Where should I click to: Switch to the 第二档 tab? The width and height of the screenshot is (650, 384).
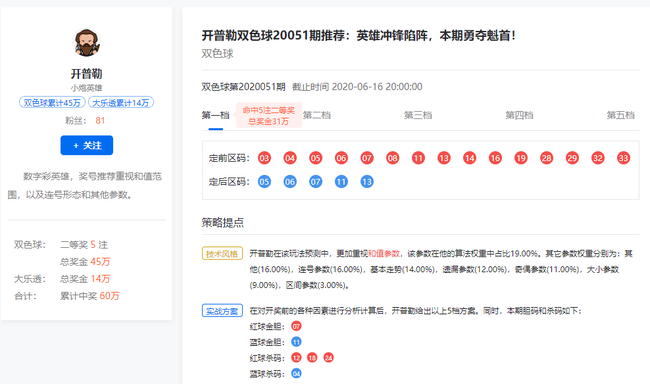[x=317, y=115]
